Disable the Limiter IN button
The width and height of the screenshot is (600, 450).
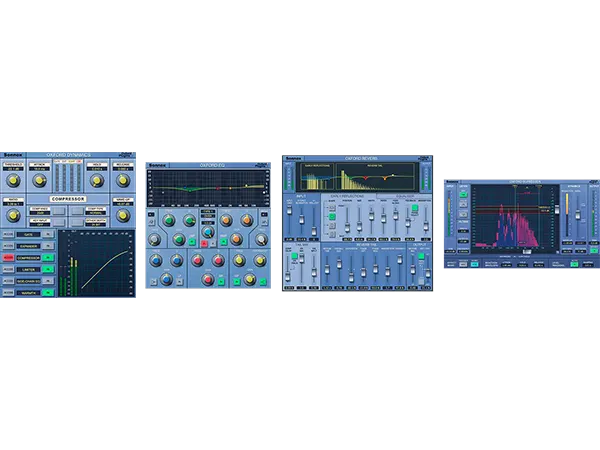click(x=48, y=269)
